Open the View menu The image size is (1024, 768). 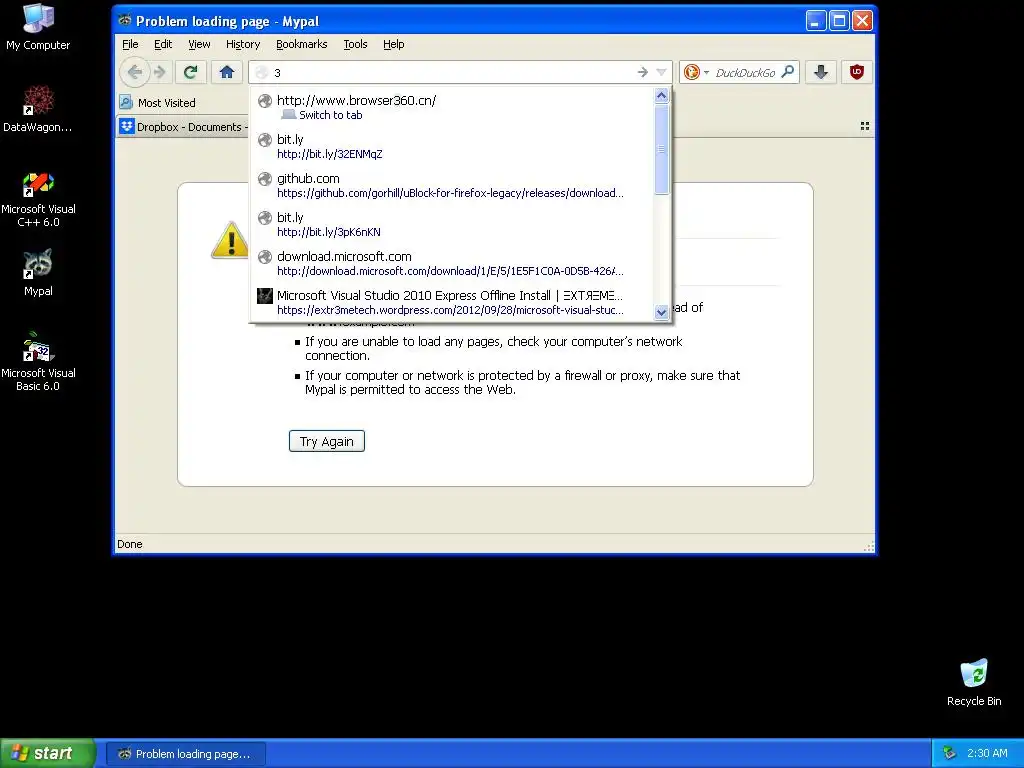pos(199,44)
